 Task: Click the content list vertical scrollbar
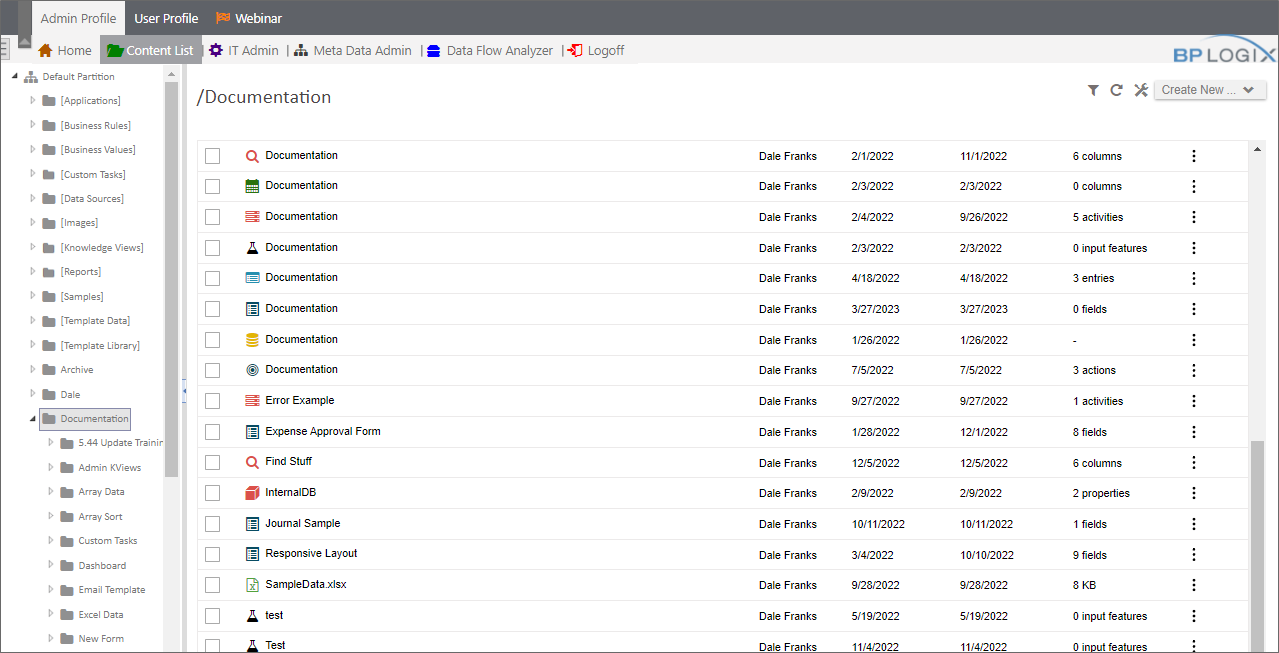pyautogui.click(x=1257, y=540)
